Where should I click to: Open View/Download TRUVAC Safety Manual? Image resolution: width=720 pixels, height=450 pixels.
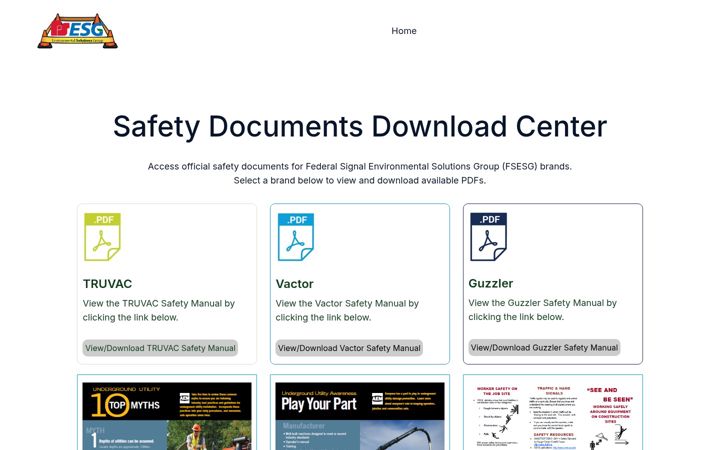tap(160, 348)
